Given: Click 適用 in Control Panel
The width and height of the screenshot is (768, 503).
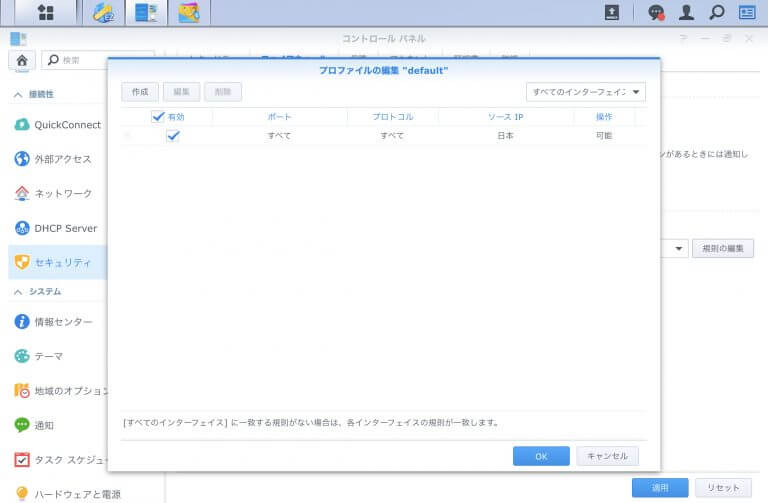Looking at the screenshot, I should click(660, 488).
